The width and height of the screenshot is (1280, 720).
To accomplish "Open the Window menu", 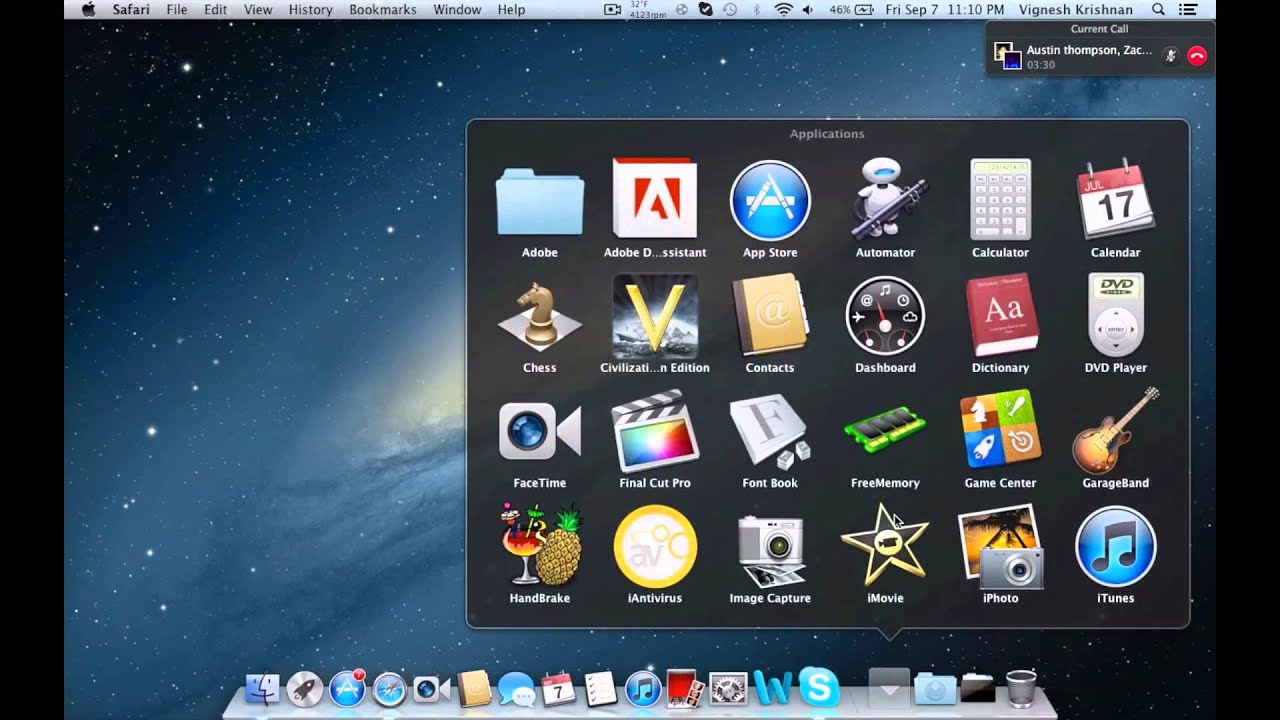I will pyautogui.click(x=457, y=9).
